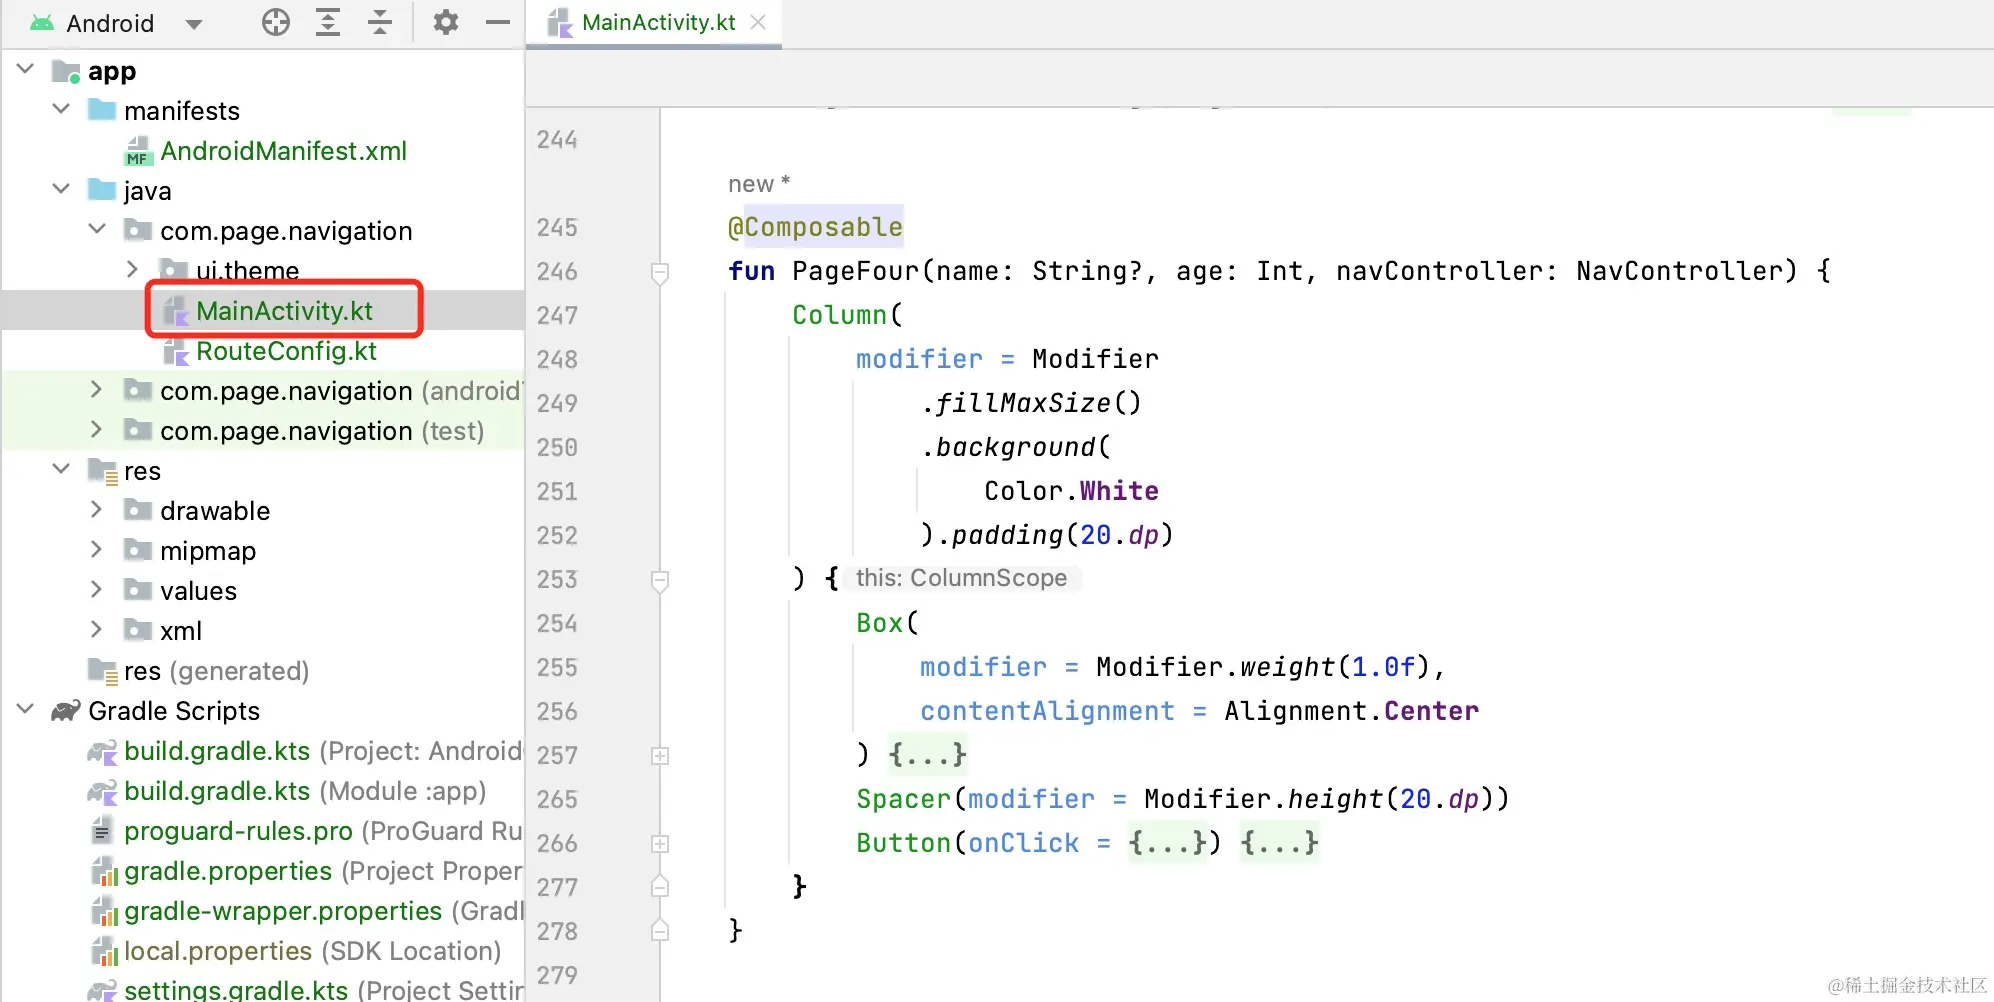The image size is (1994, 1002).
Task: Click the collapsed onClick {...} lambda placeholder
Action: pyautogui.click(x=1167, y=842)
